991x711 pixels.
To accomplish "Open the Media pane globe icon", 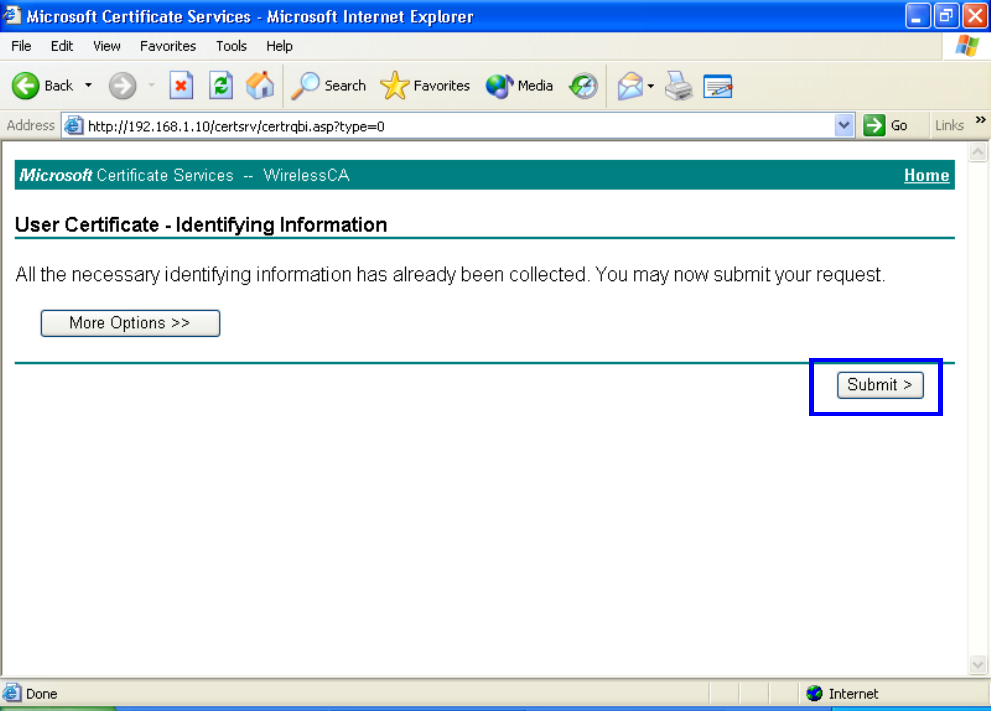I will (x=519, y=85).
